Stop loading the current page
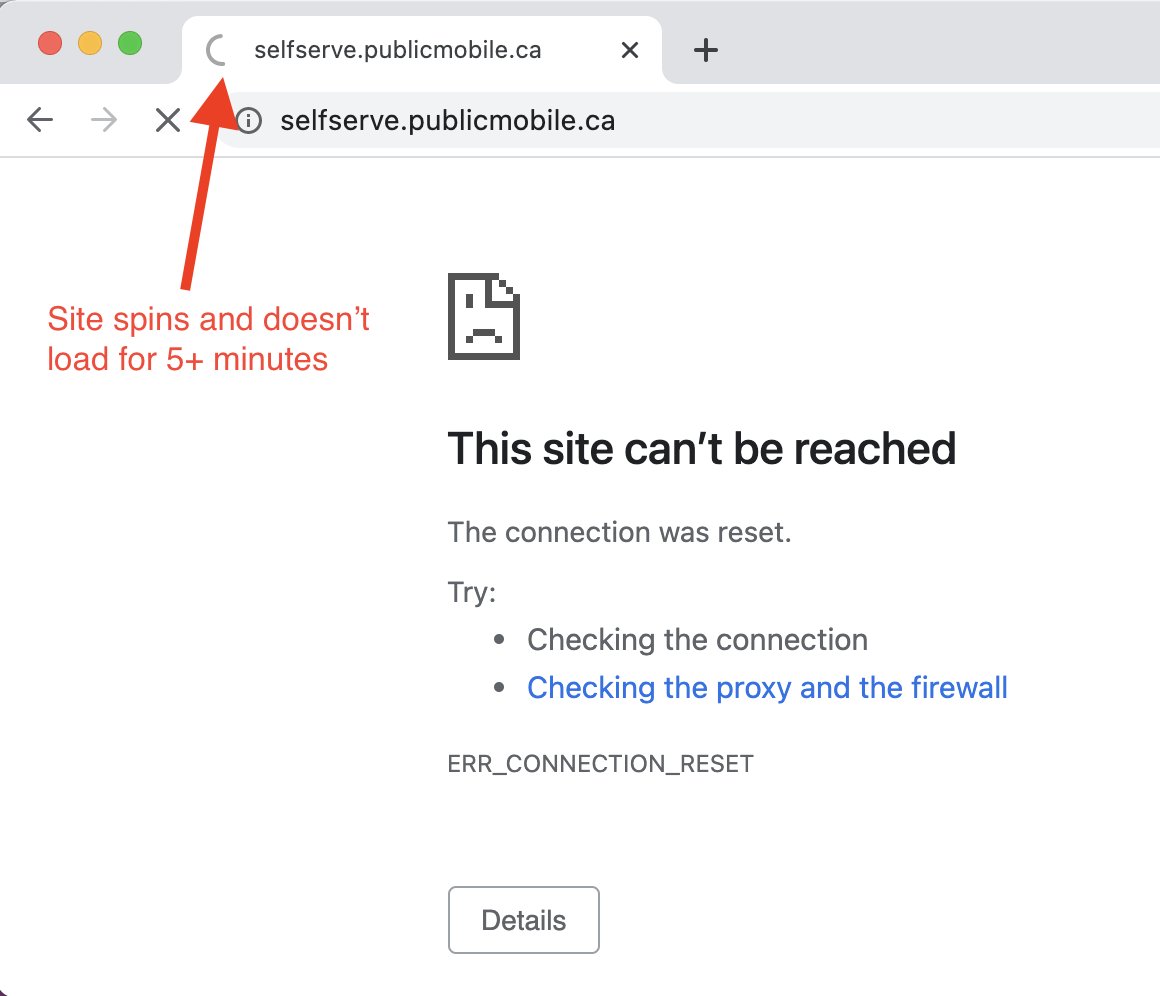The image size is (1160, 996). tap(167, 121)
